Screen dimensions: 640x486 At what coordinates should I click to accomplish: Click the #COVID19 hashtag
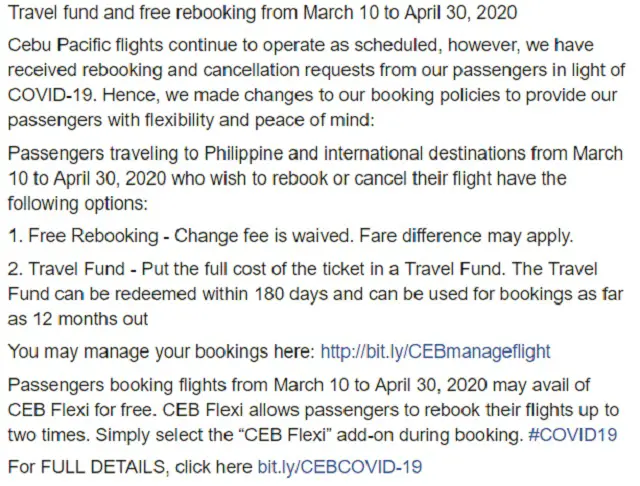pyautogui.click(x=573, y=435)
